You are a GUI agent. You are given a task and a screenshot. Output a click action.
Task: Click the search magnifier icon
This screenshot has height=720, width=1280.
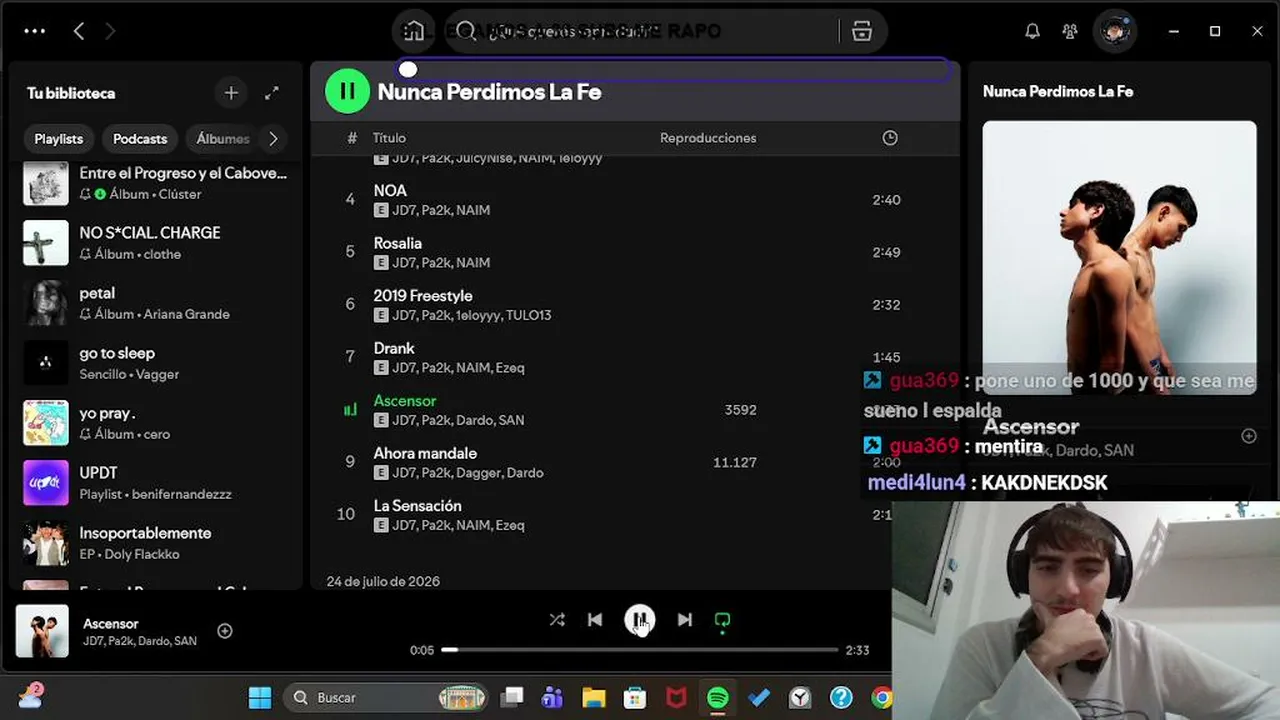coord(466,31)
